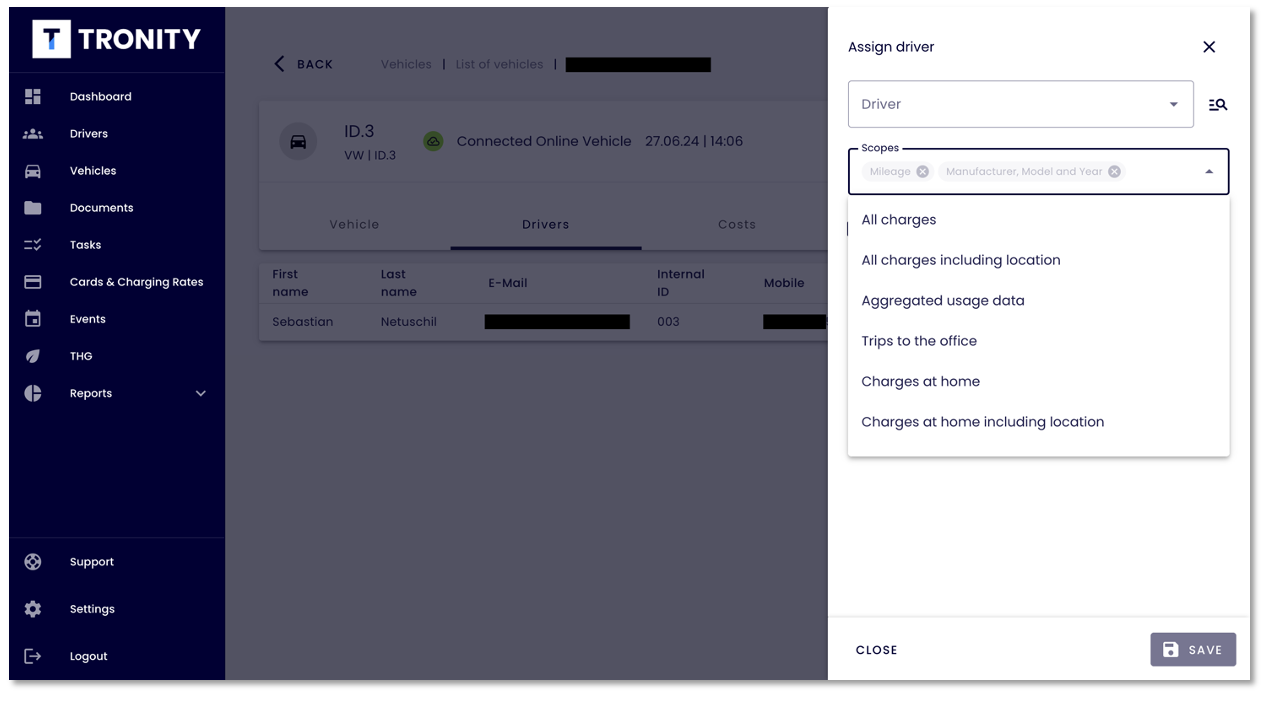Click the Cards & Charging Rates card icon

click(x=33, y=282)
